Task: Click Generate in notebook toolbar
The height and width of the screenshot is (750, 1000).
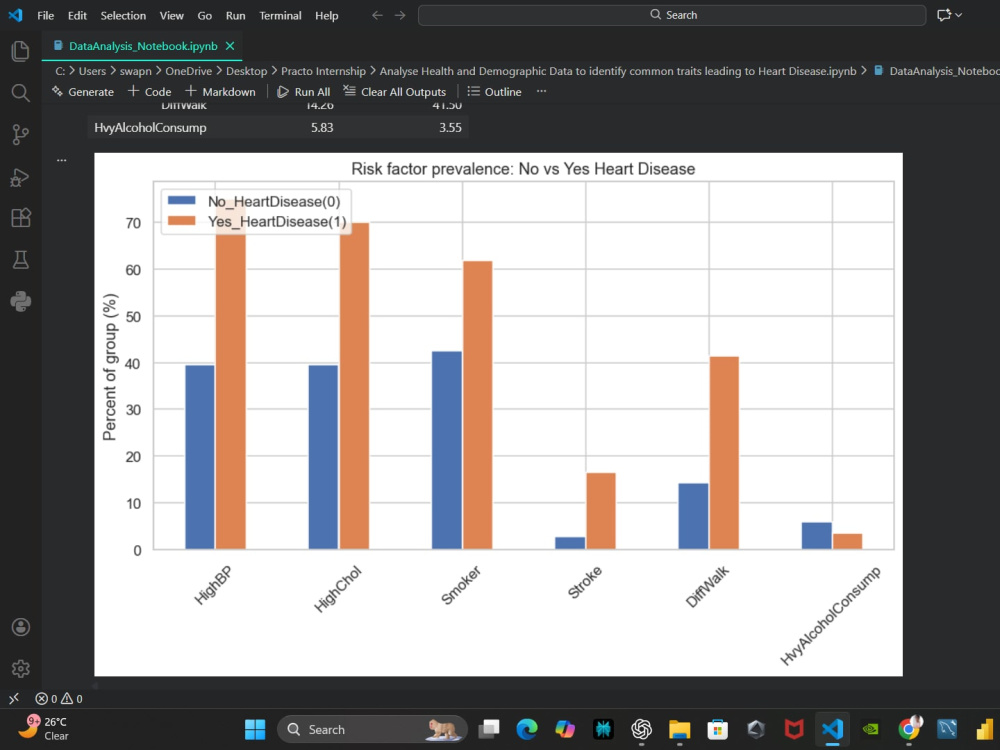Action: tap(83, 92)
